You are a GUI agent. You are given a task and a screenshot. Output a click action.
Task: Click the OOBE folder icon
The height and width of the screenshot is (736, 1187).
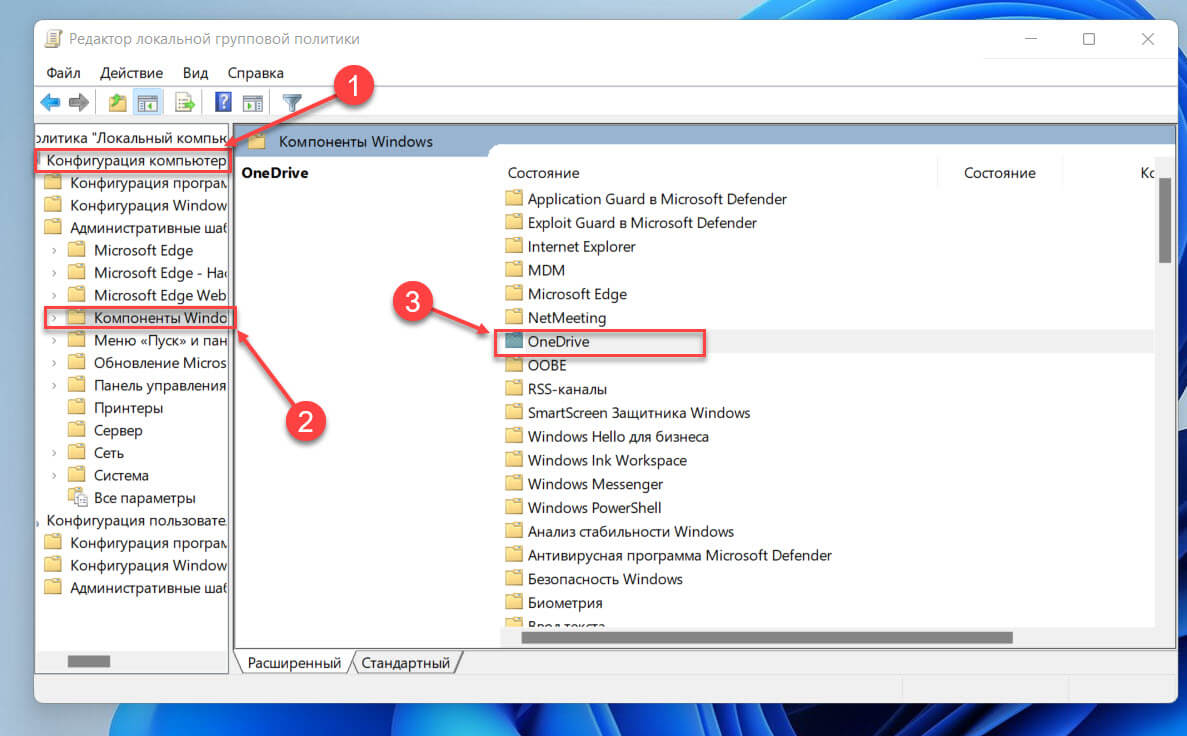pos(514,364)
